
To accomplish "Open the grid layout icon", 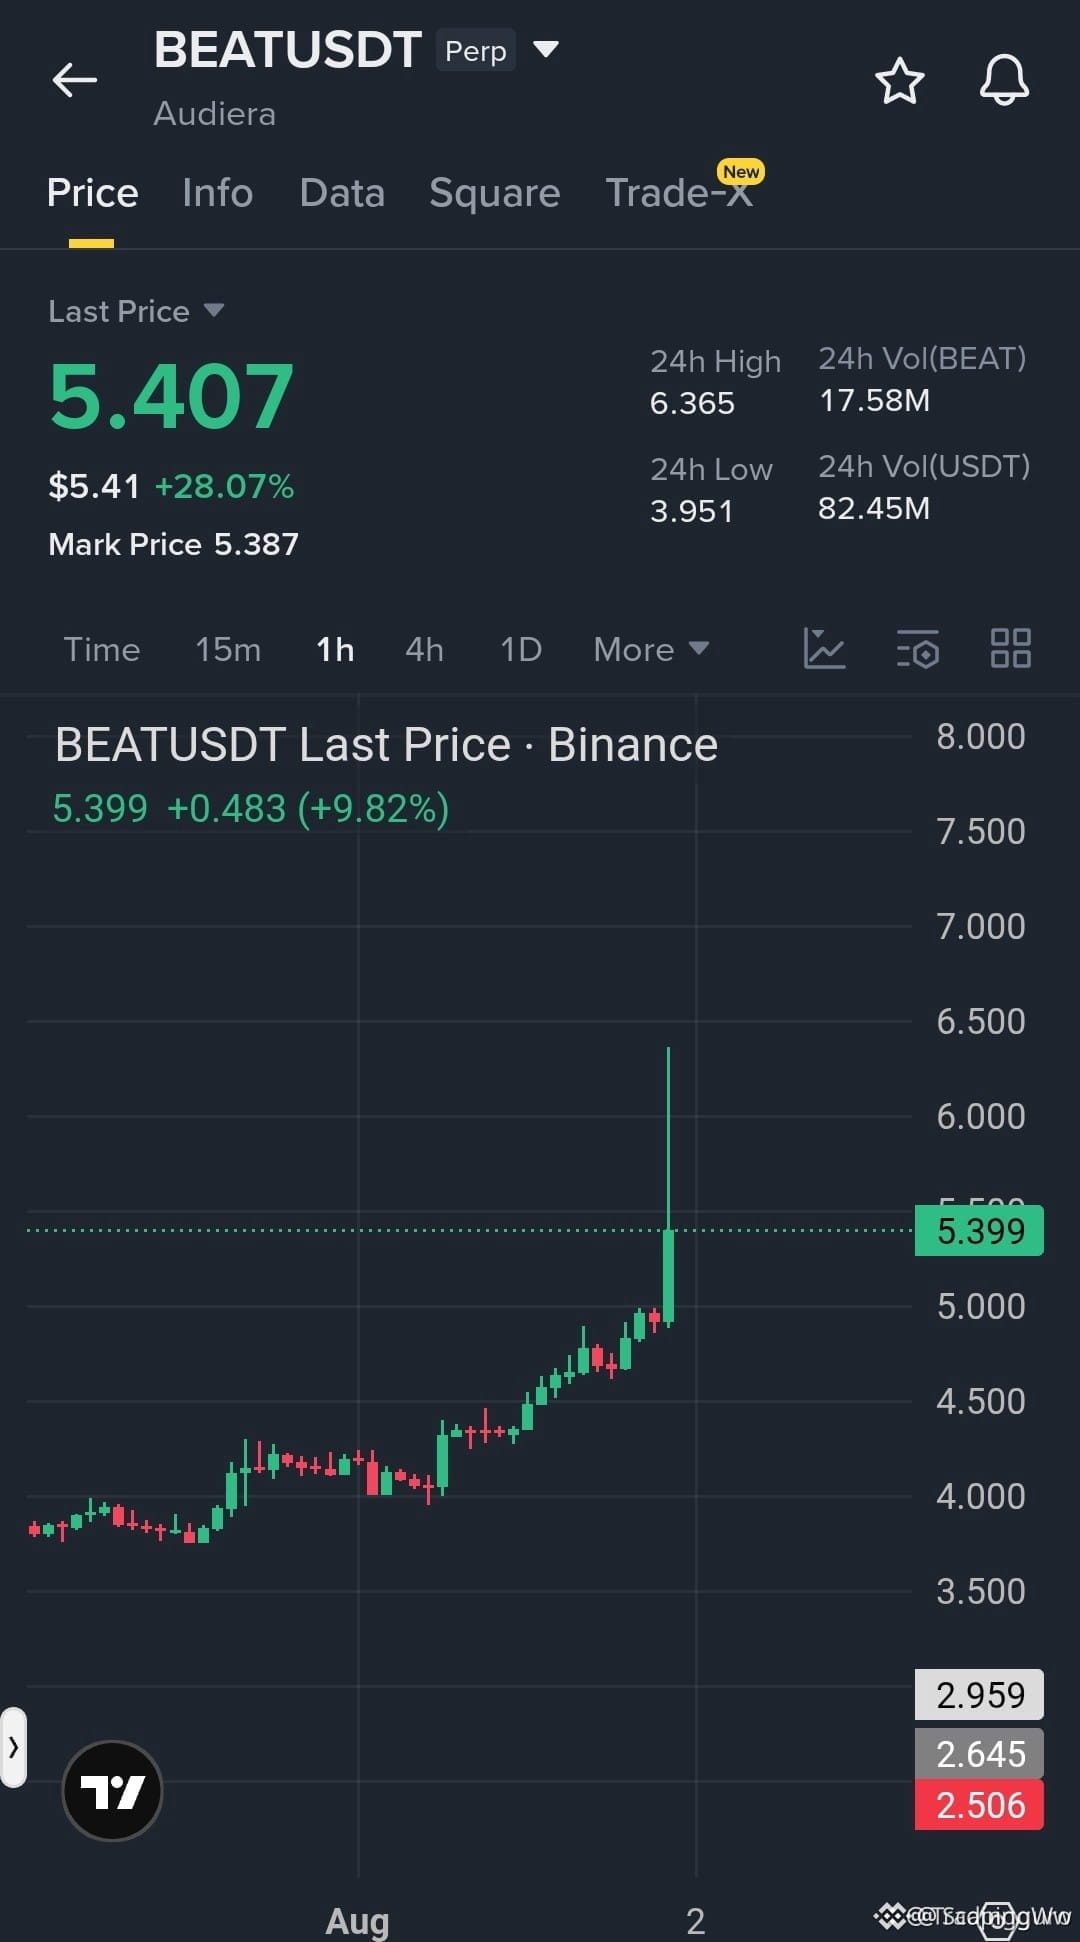I will (1010, 648).
